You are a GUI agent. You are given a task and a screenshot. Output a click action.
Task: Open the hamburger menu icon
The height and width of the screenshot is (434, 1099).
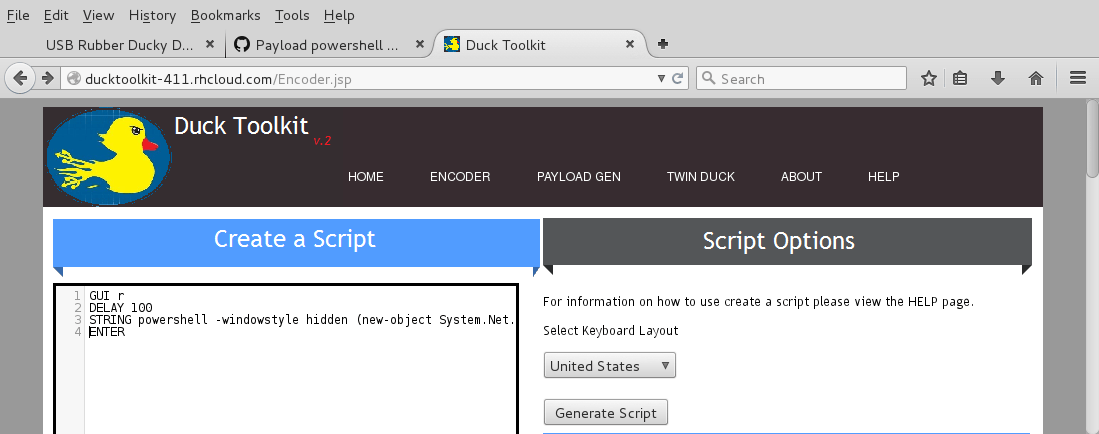pyautogui.click(x=1078, y=78)
